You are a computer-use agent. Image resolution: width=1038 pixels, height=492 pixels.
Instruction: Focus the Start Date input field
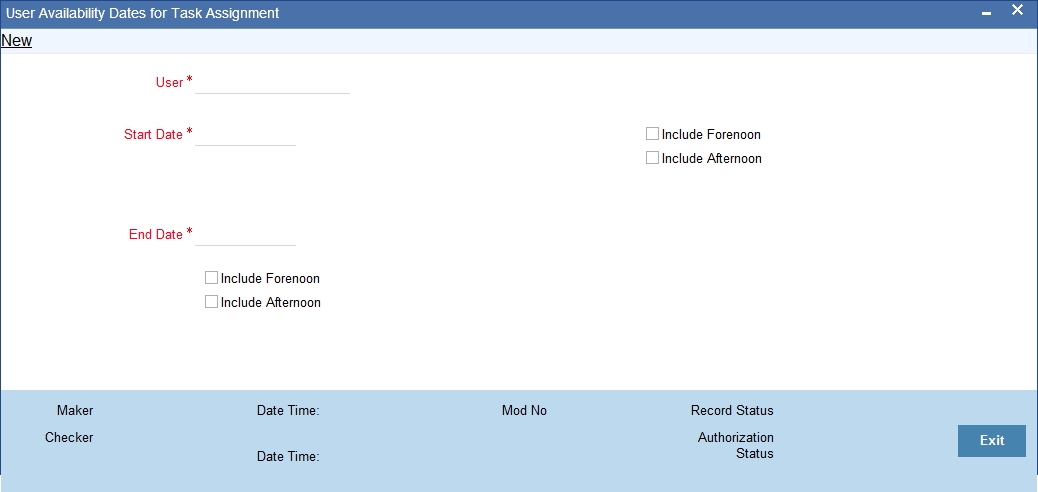pyautogui.click(x=246, y=134)
